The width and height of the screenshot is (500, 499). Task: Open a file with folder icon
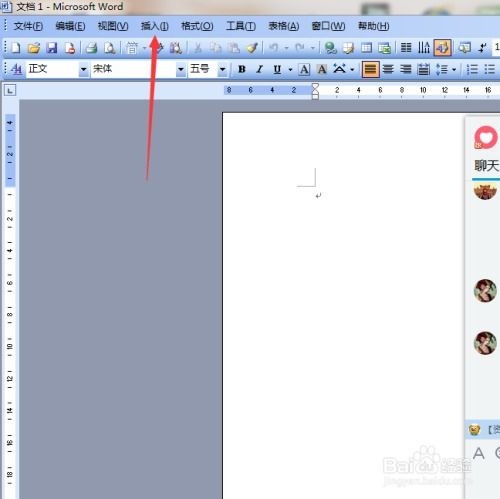click(x=34, y=48)
